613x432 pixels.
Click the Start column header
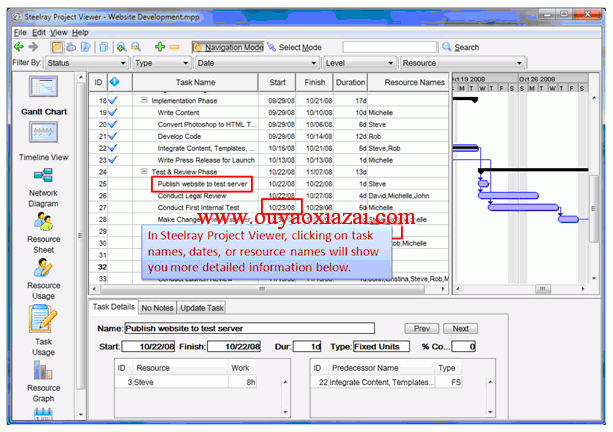[x=277, y=82]
